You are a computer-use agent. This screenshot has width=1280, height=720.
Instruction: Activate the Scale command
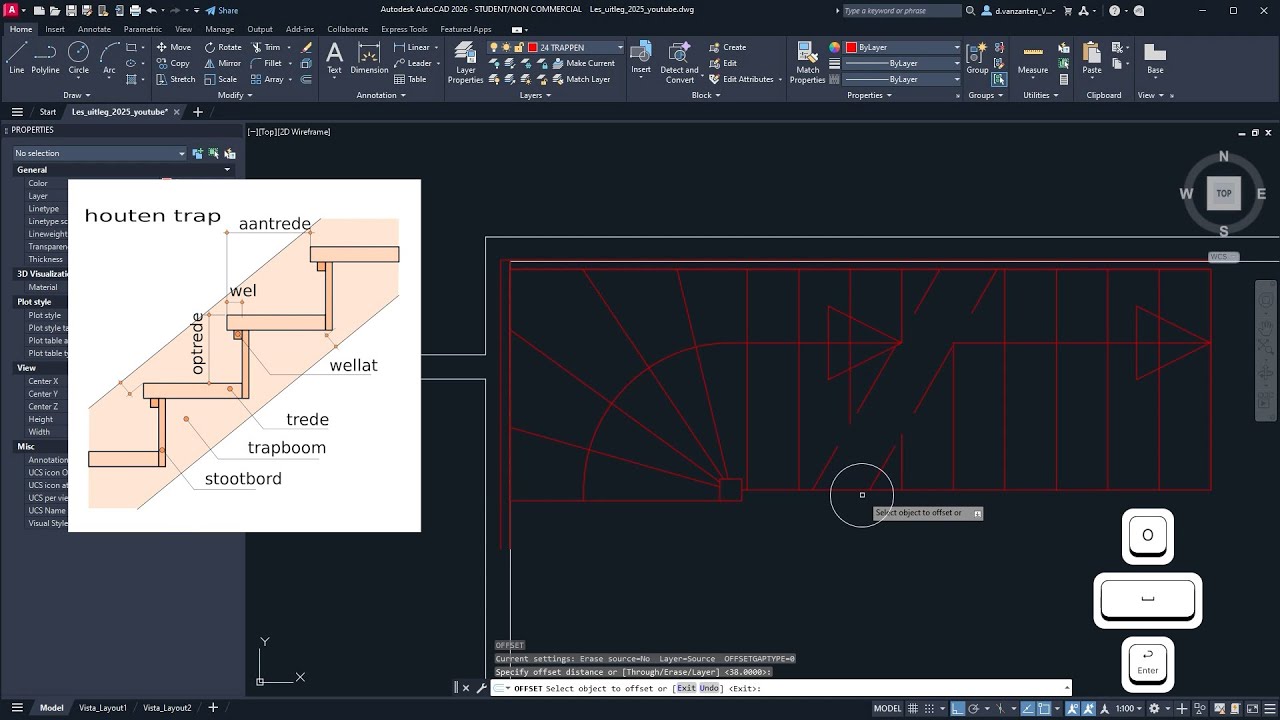click(220, 79)
